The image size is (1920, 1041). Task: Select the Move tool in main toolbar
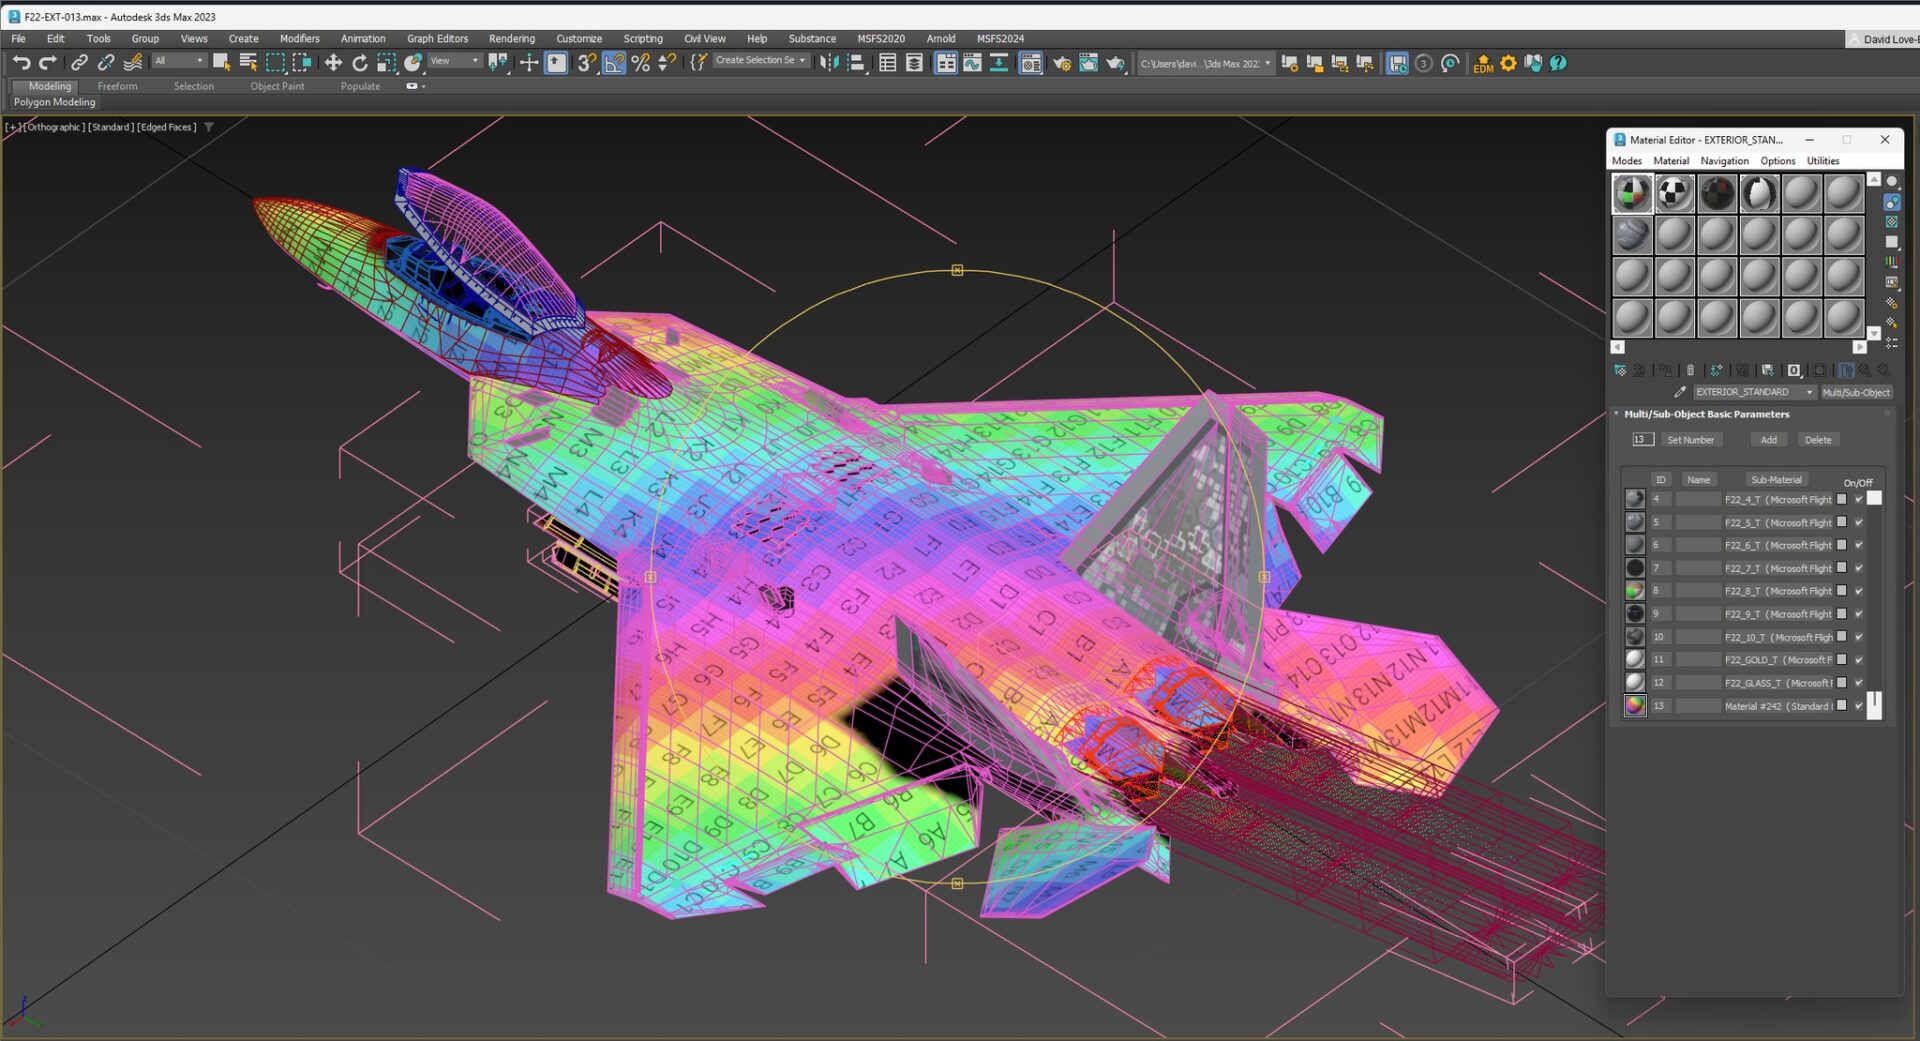pos(333,63)
